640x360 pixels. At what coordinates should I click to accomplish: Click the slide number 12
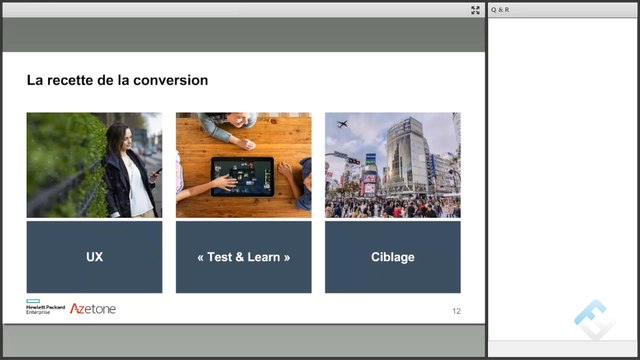456,311
